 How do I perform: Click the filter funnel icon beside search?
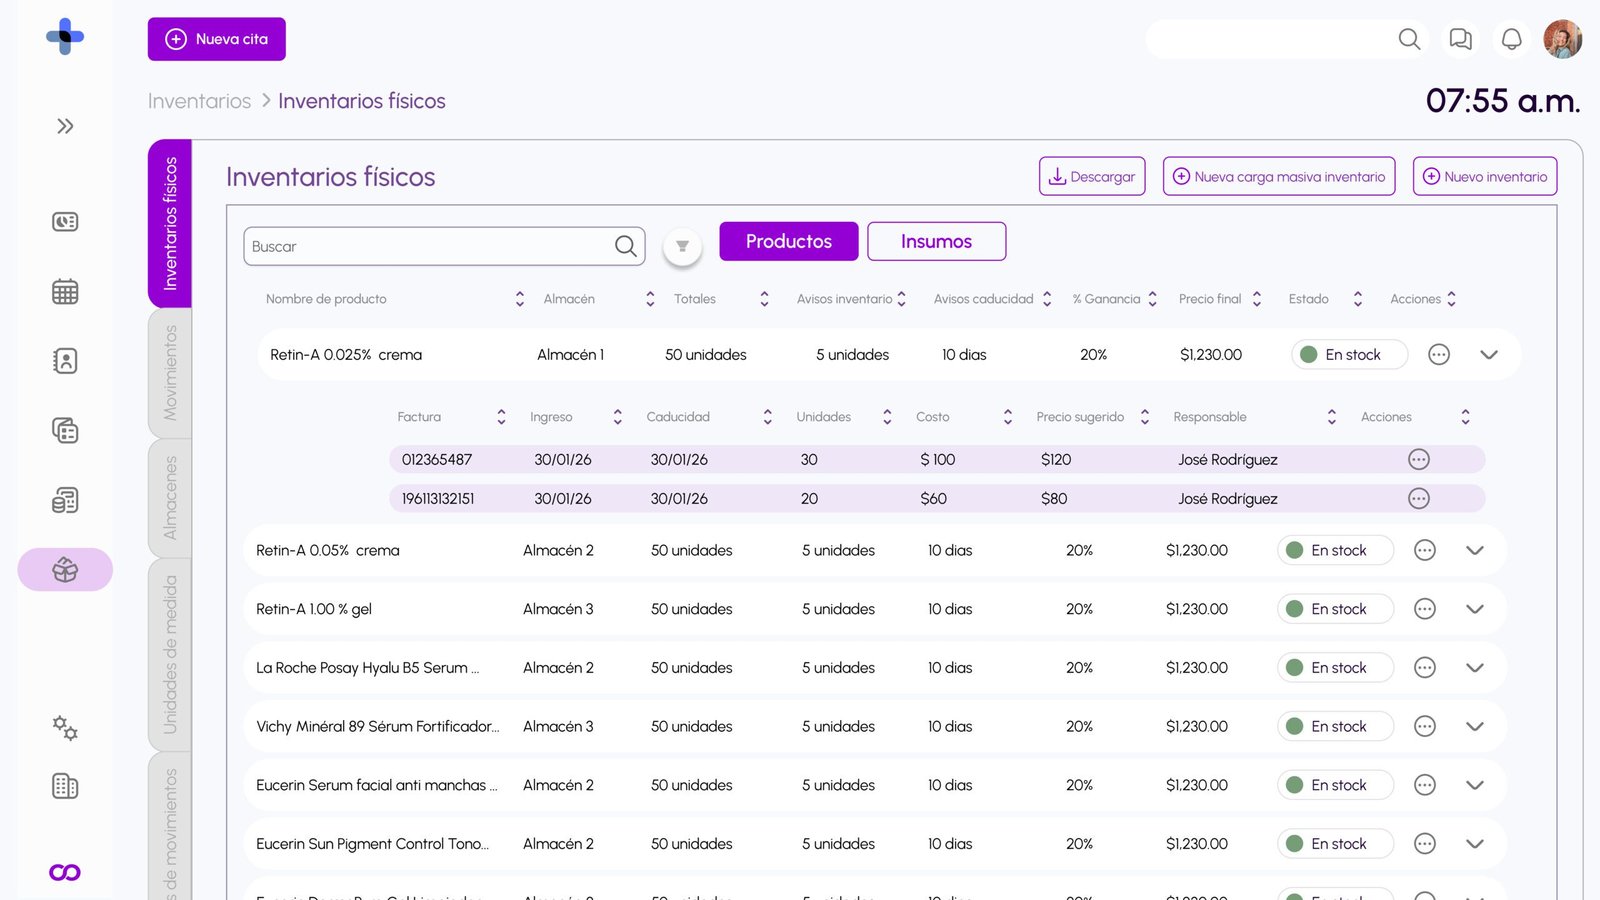(x=682, y=246)
